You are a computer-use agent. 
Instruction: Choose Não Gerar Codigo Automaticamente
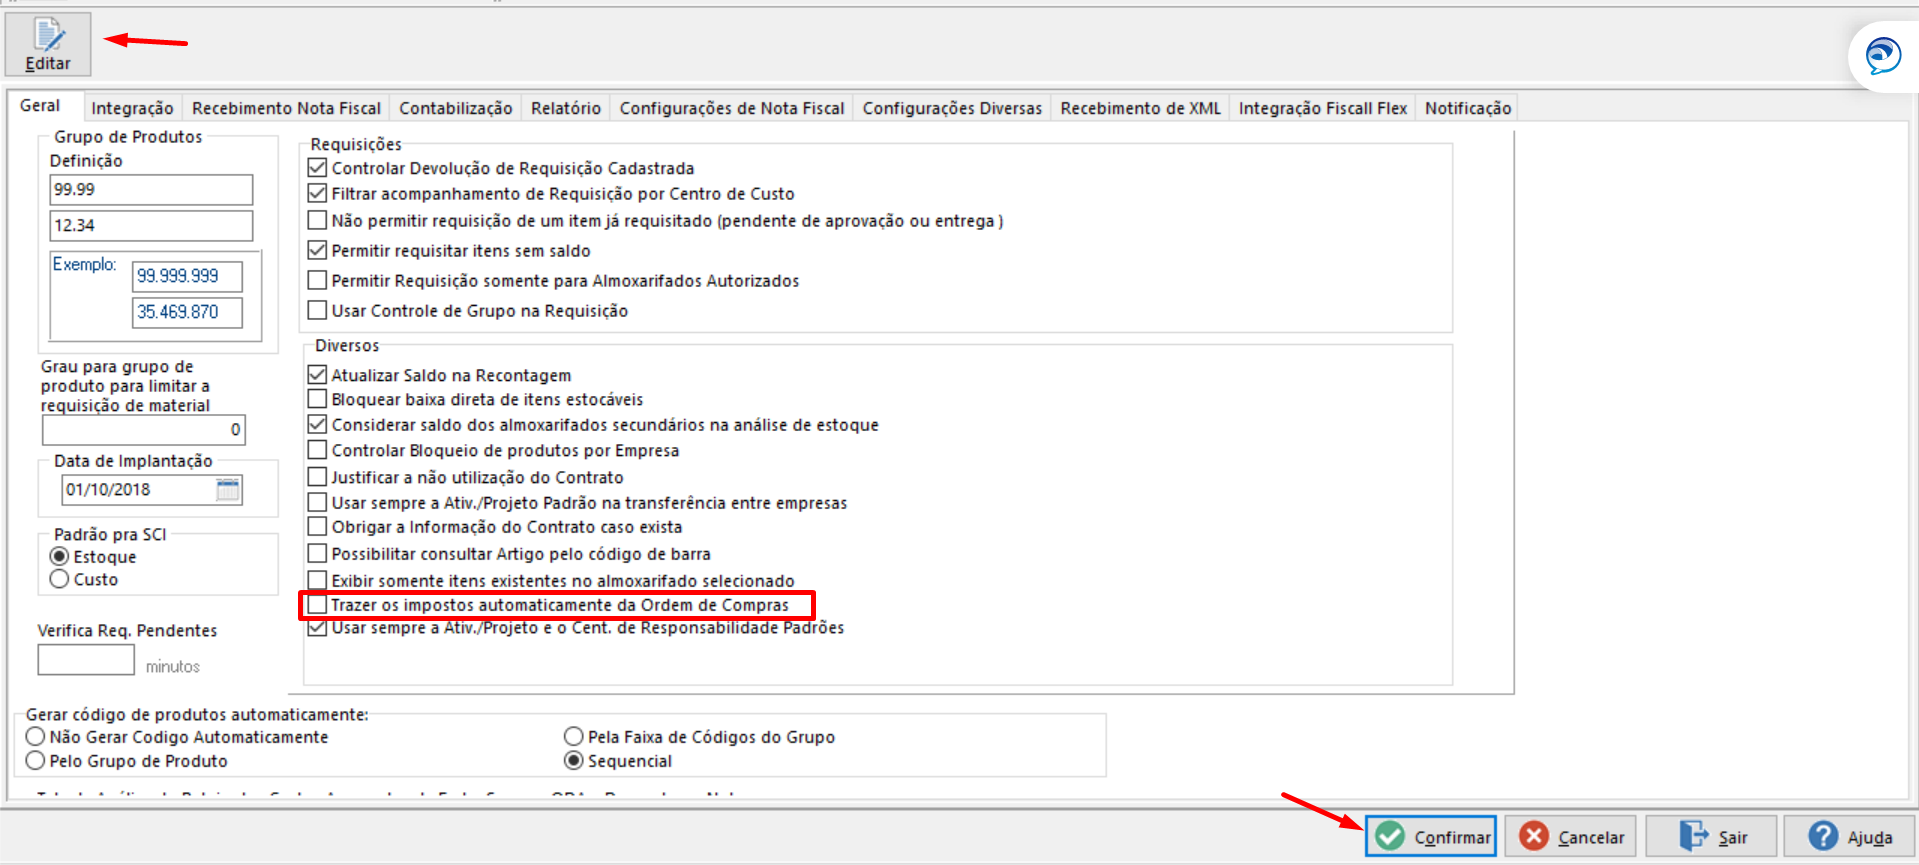(x=36, y=736)
